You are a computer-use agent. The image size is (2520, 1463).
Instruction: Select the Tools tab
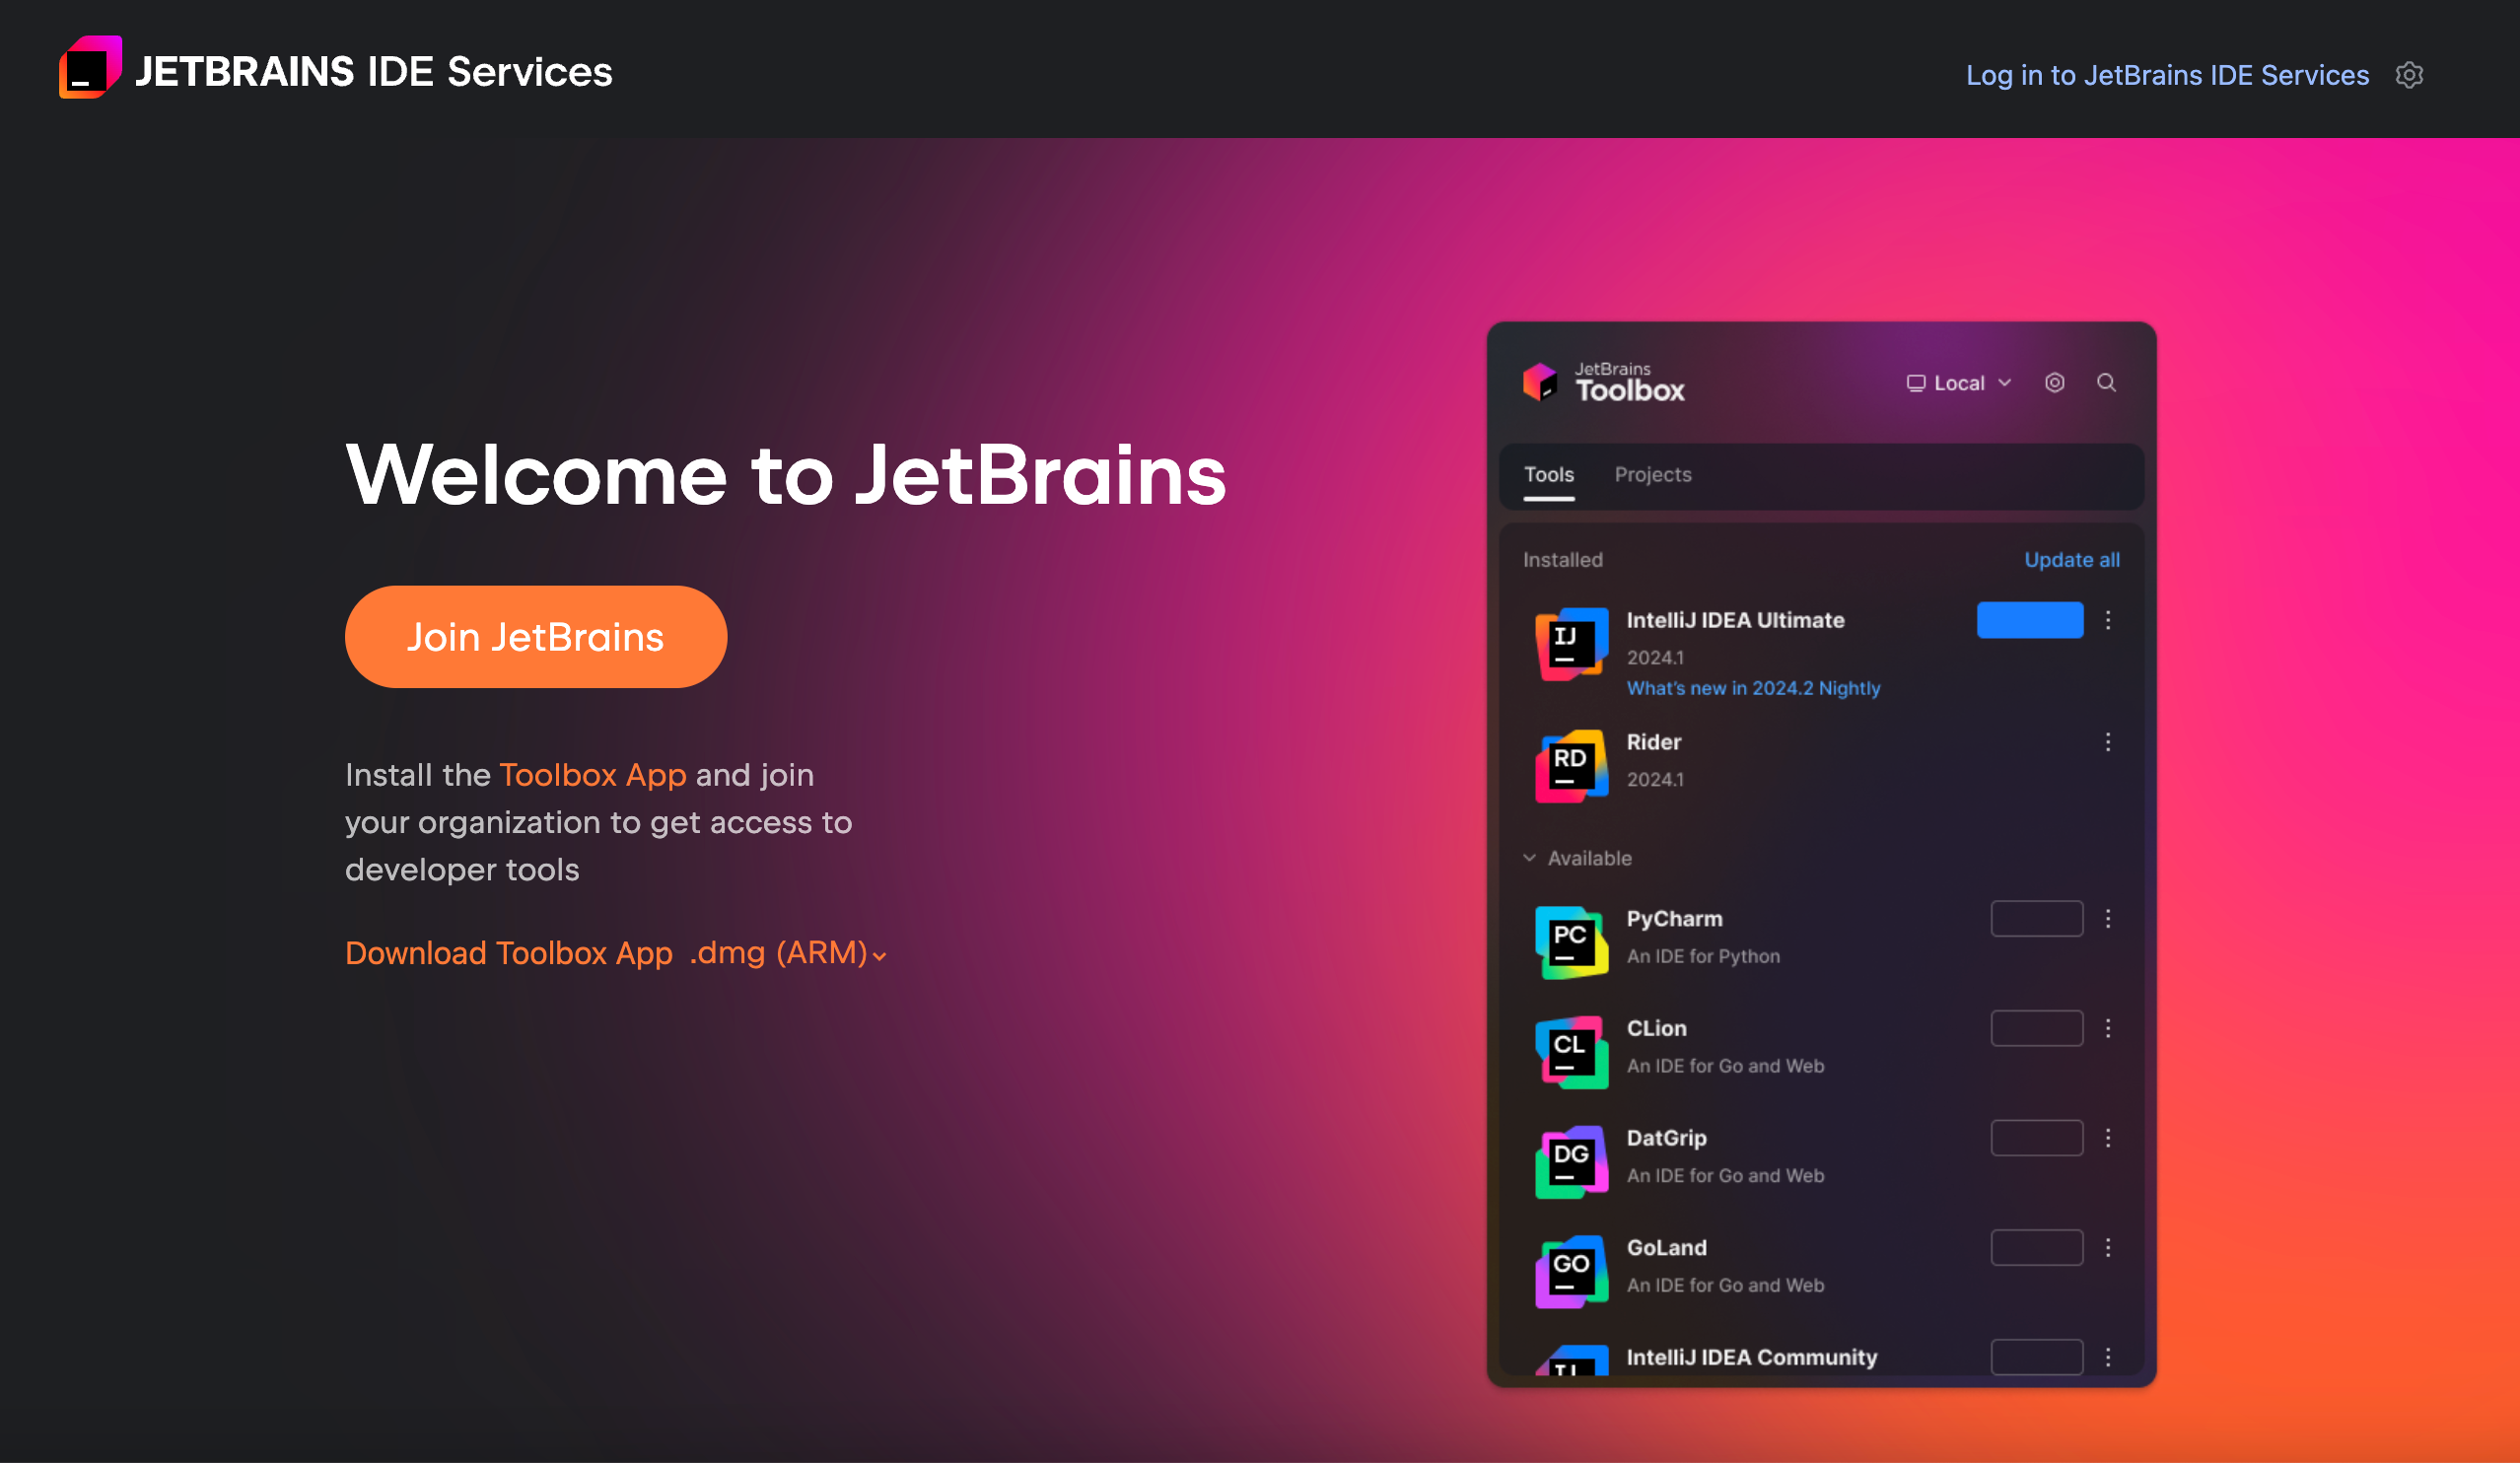1548,475
